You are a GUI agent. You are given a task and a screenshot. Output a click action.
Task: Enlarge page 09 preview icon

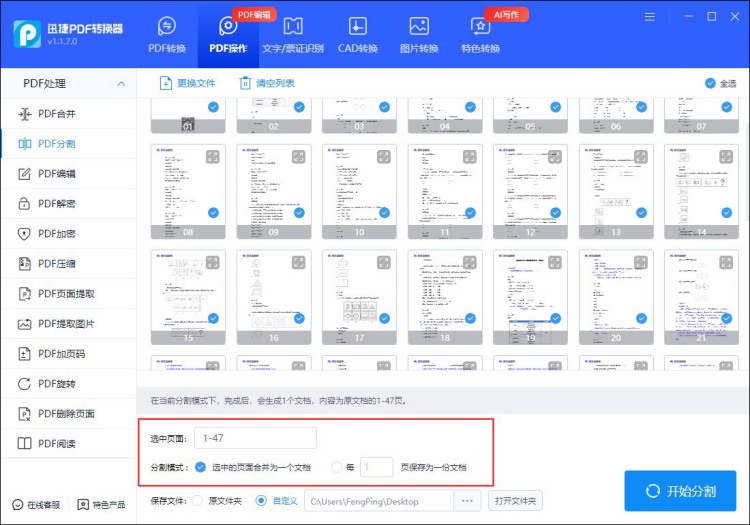298,157
